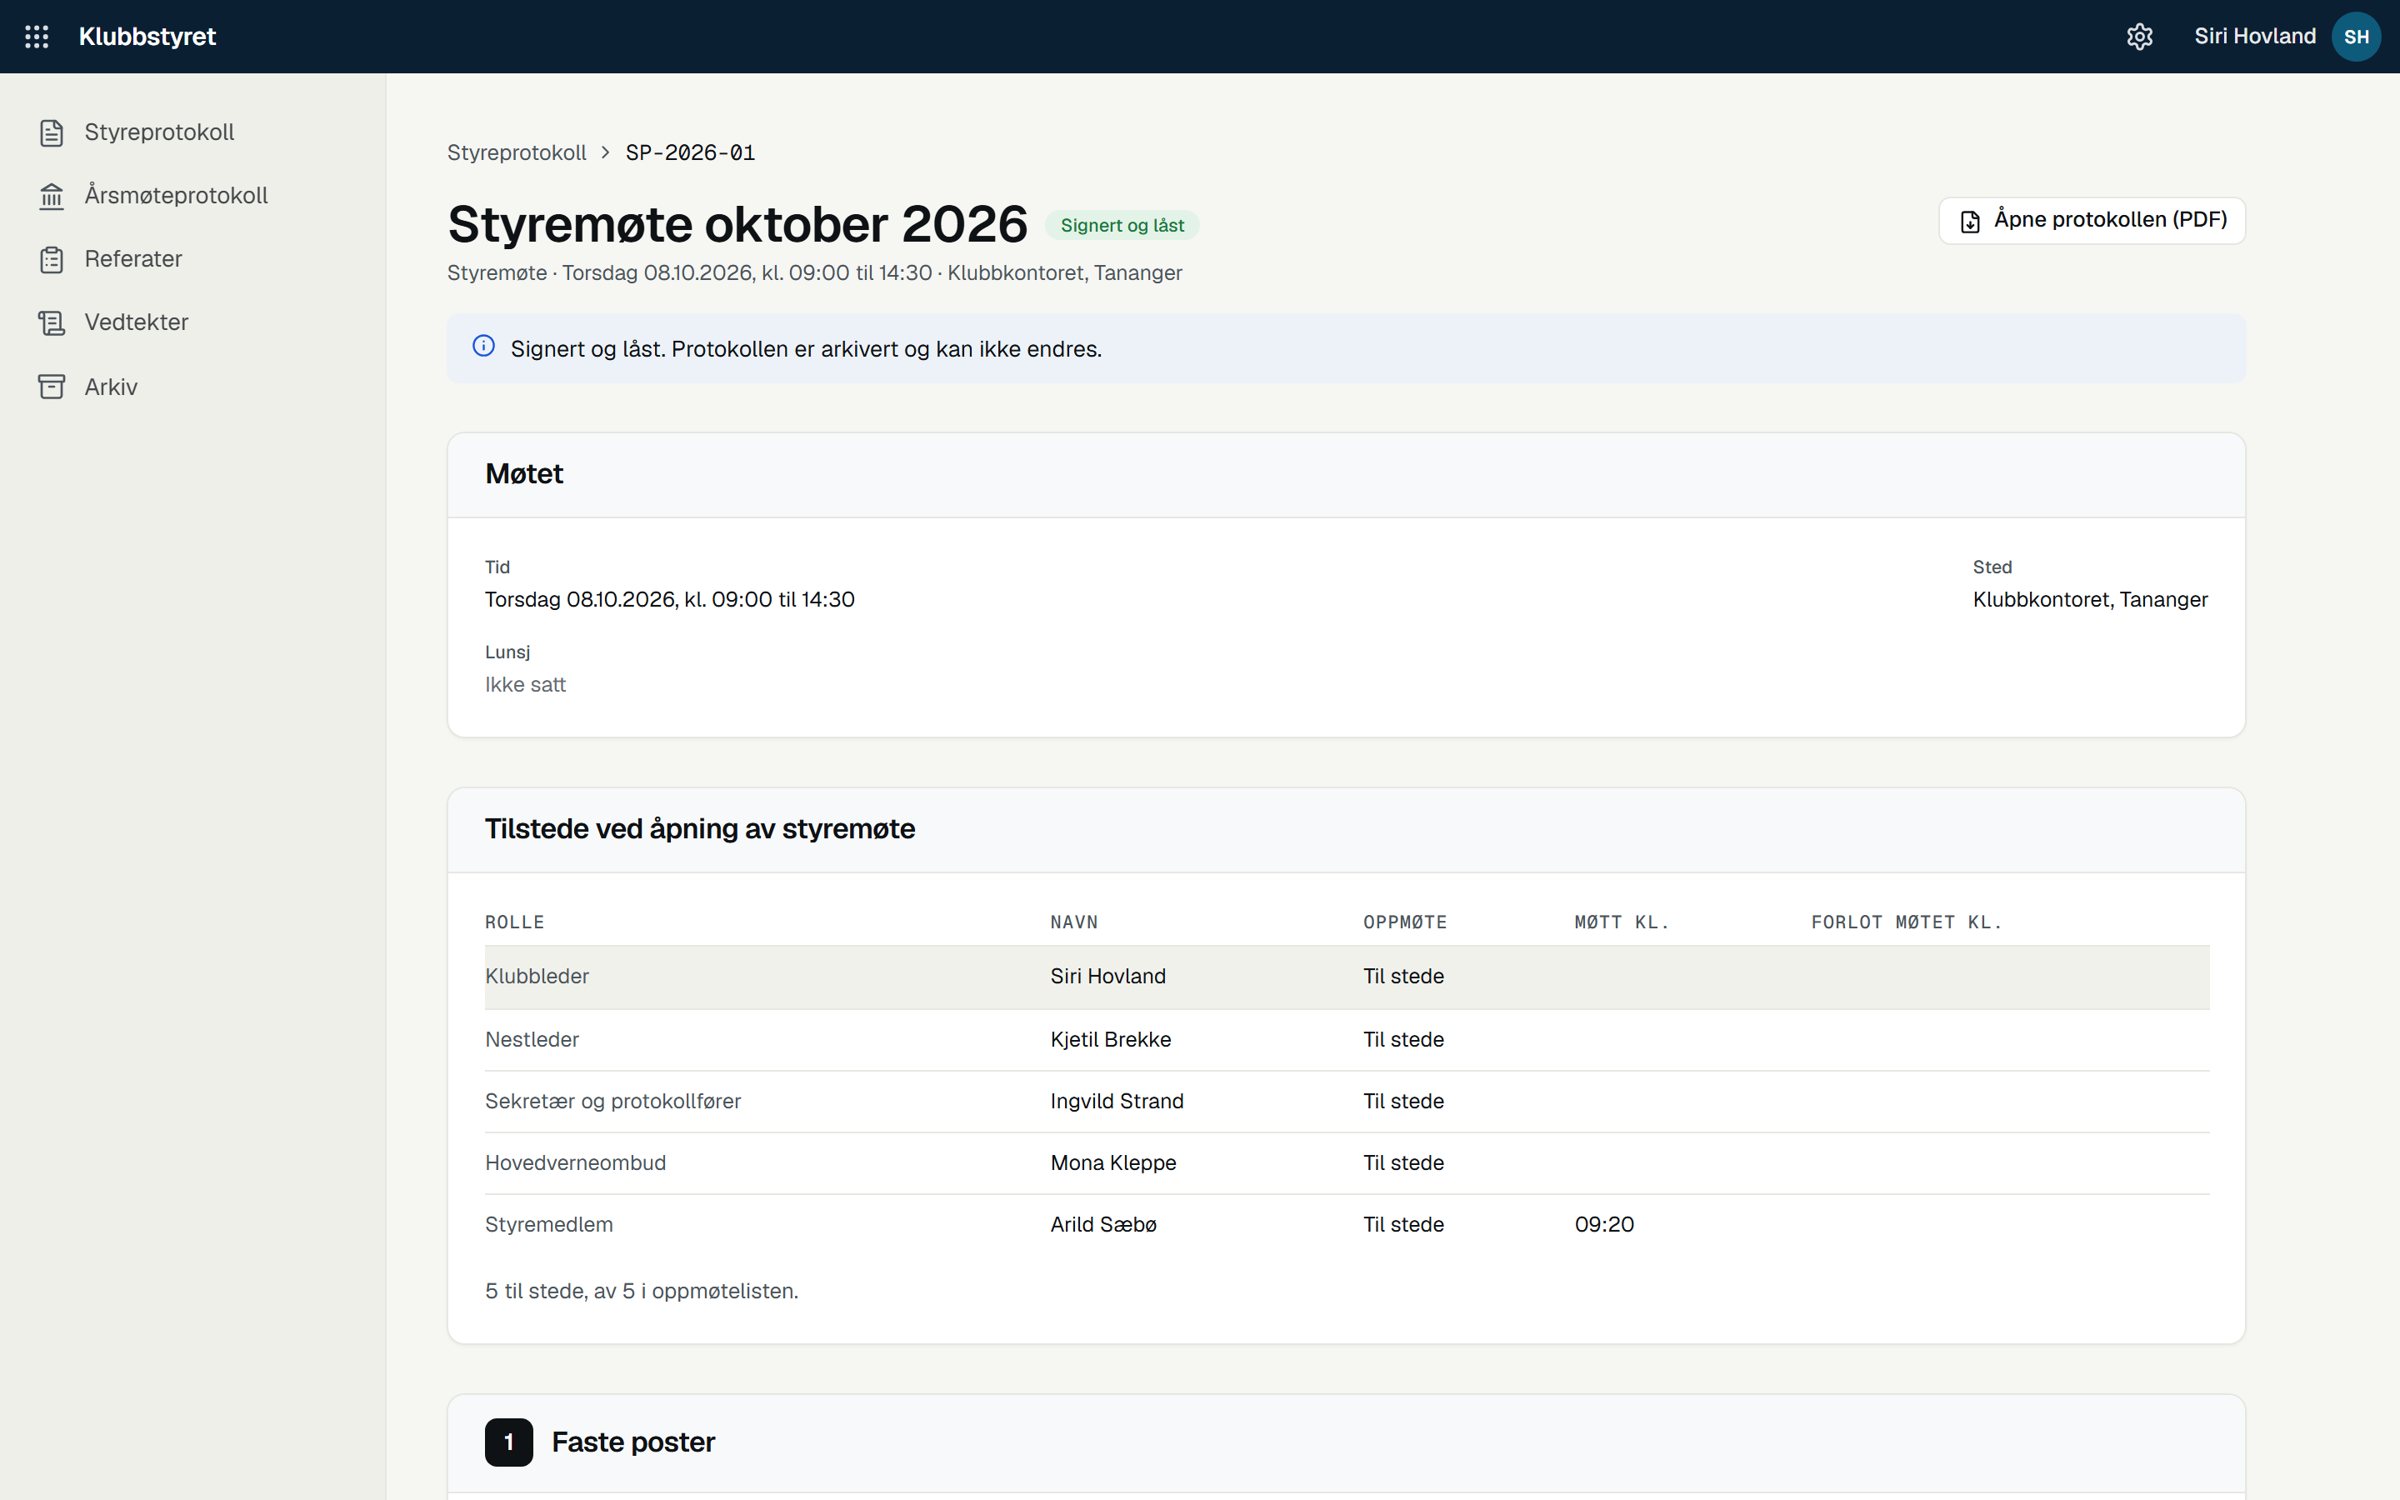
Task: Click the PDF file icon on the protocol button
Action: [1970, 222]
